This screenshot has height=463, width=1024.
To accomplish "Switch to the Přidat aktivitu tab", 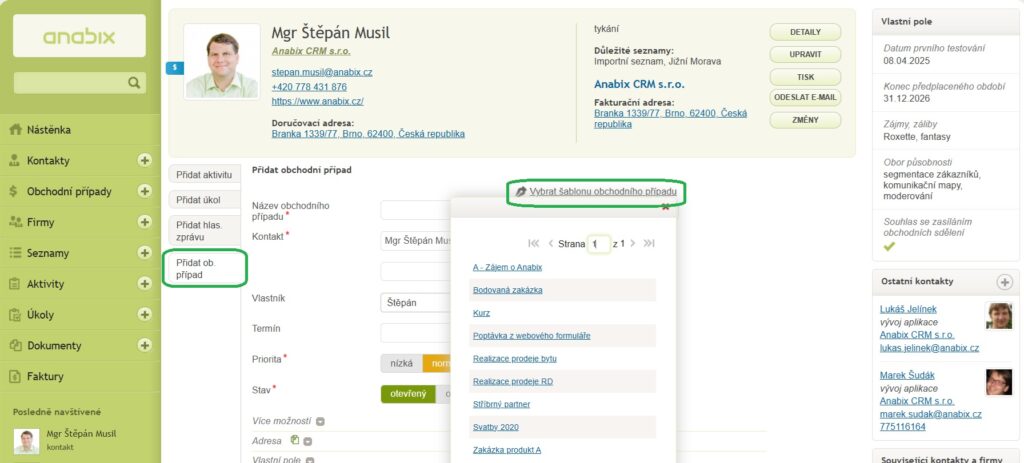I will click(204, 175).
